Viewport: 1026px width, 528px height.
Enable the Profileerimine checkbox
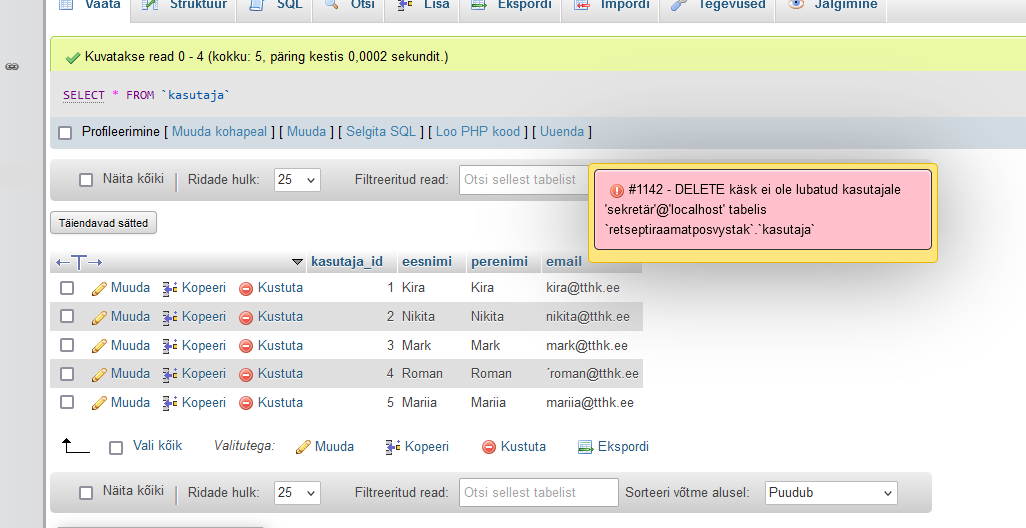pos(65,132)
